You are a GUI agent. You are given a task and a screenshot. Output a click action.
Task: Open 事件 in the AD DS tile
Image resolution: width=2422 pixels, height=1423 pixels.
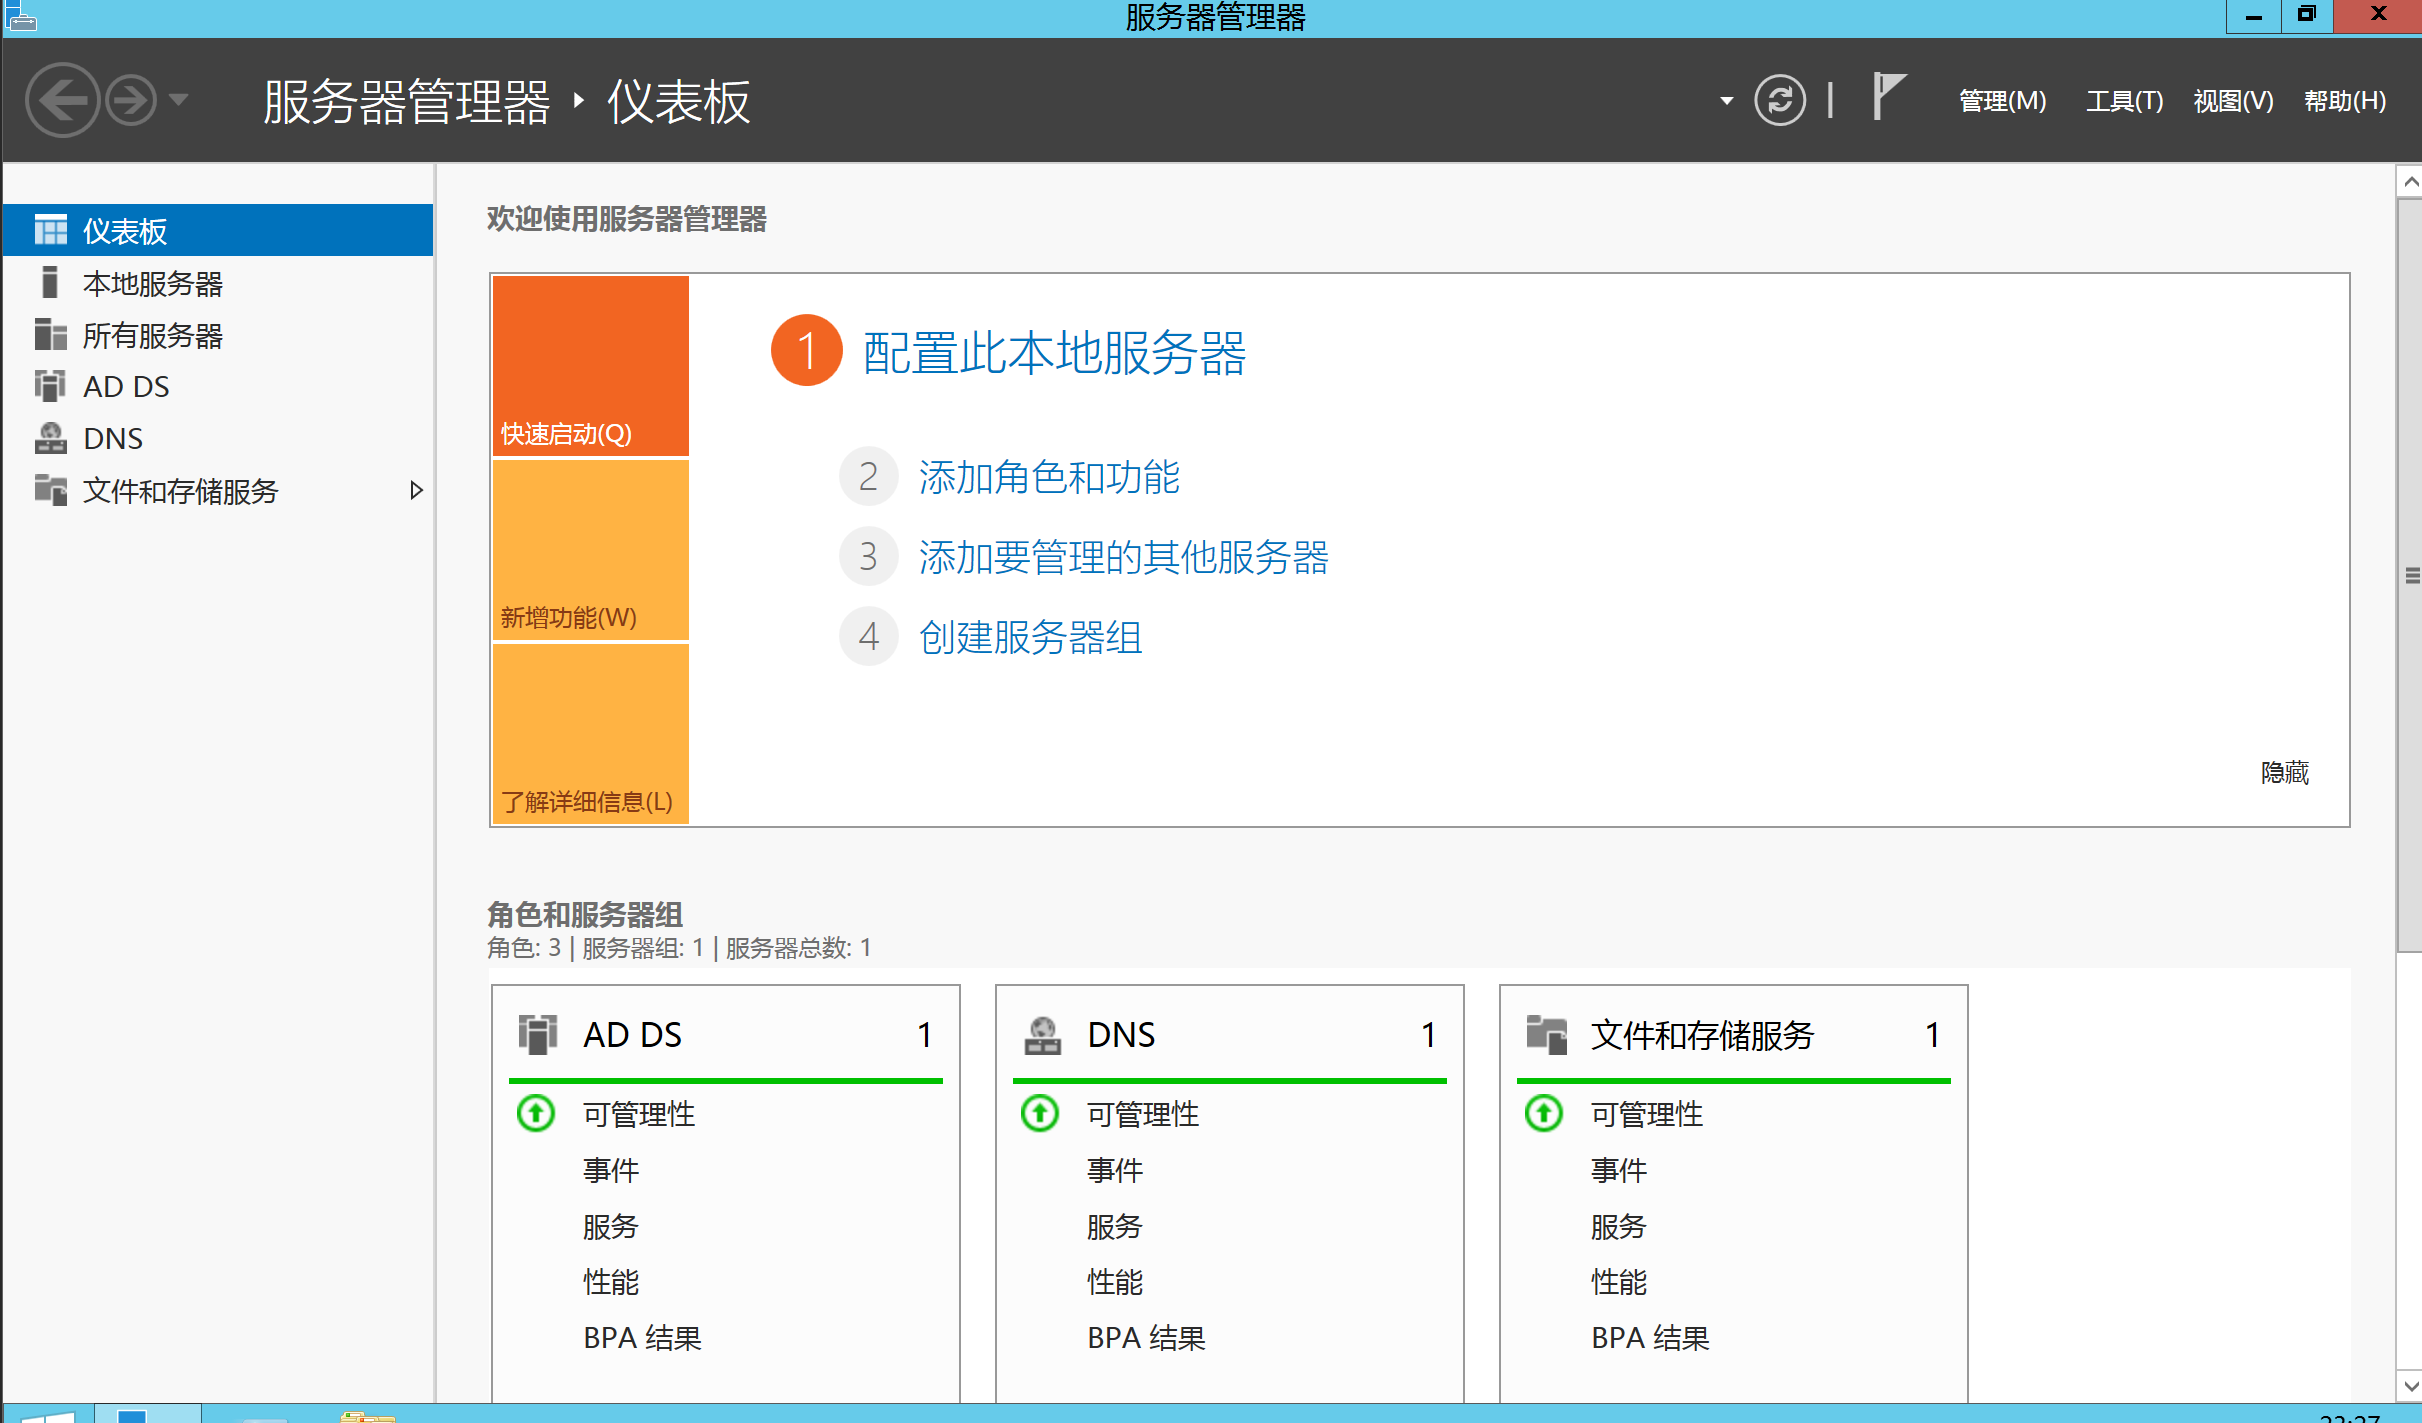(x=611, y=1170)
